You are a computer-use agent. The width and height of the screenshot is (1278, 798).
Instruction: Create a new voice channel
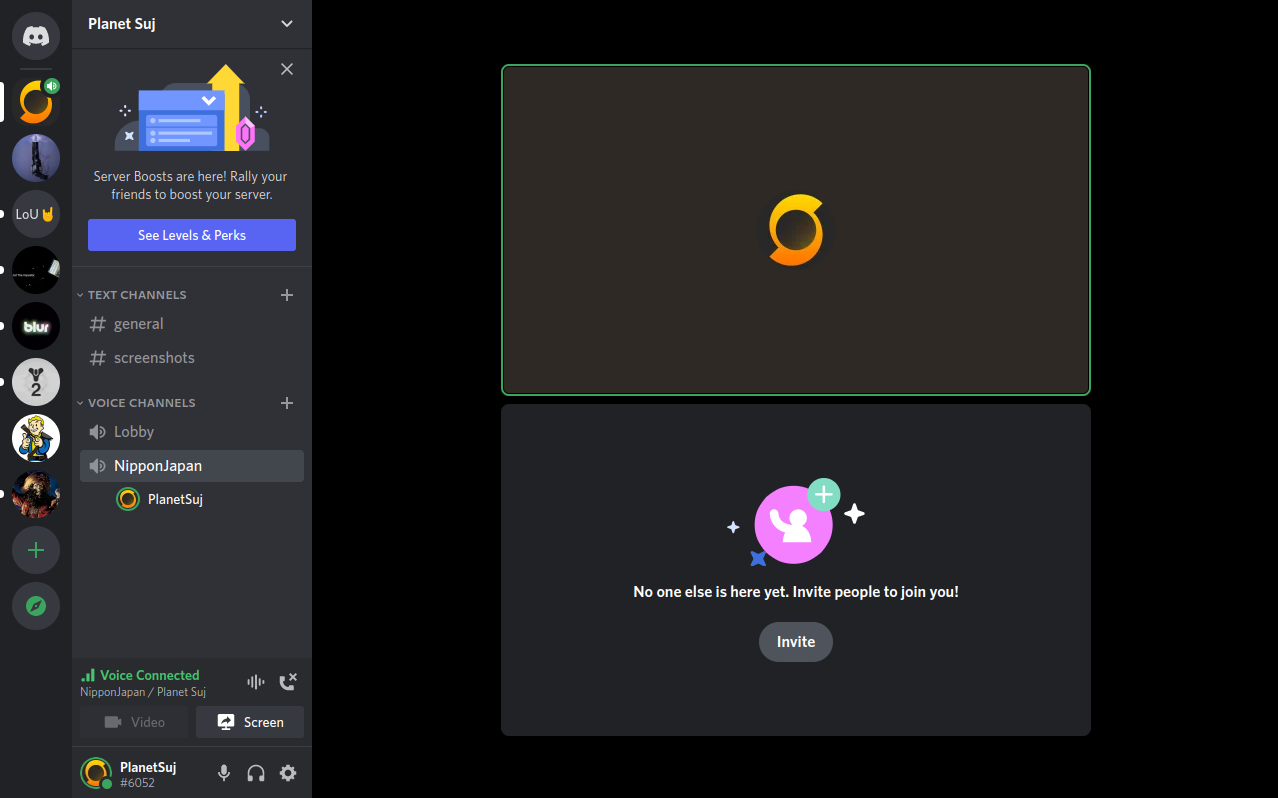(287, 403)
